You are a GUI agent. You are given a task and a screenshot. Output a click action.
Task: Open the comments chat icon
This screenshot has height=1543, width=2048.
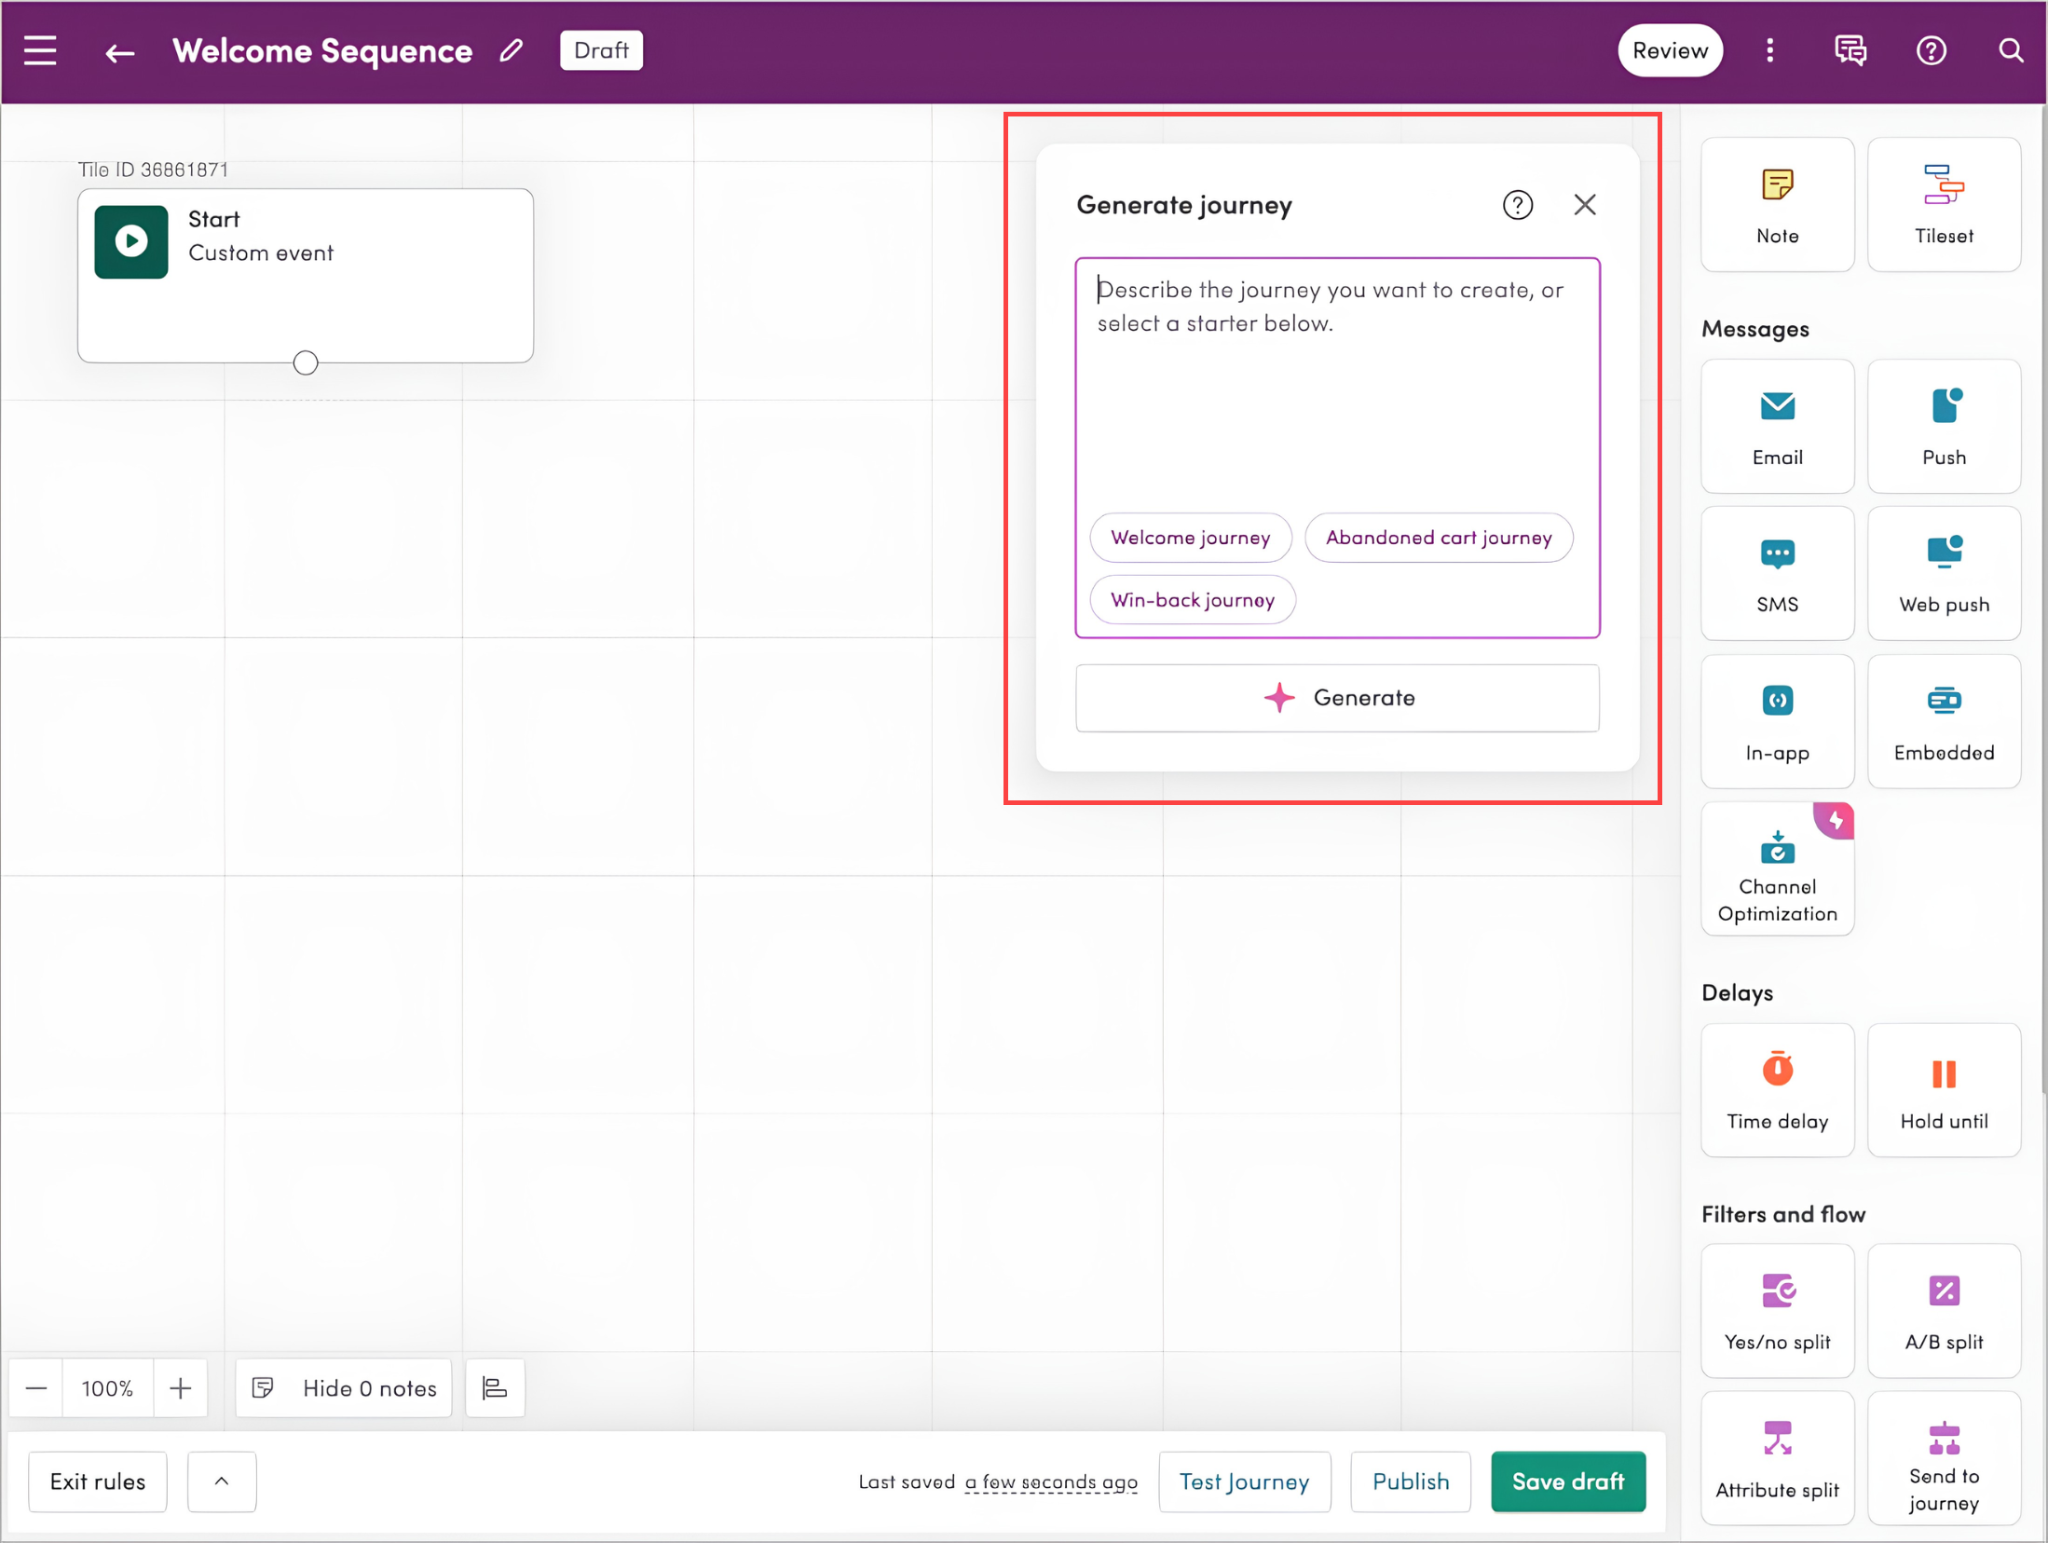(1850, 50)
